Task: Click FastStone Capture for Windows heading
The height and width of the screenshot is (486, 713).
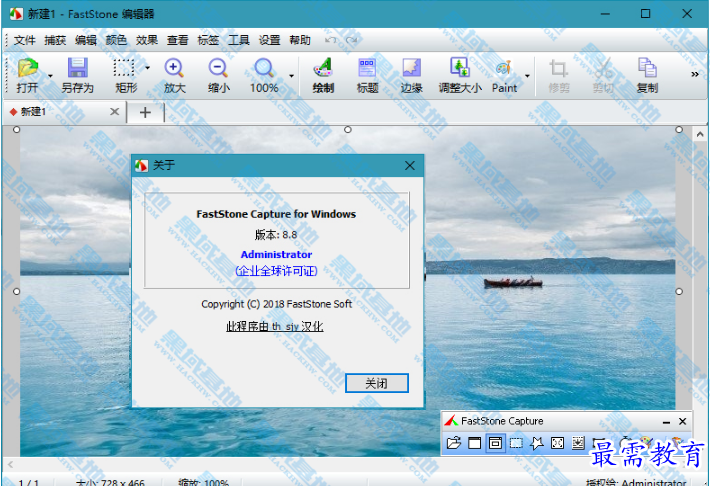Action: click(x=276, y=214)
